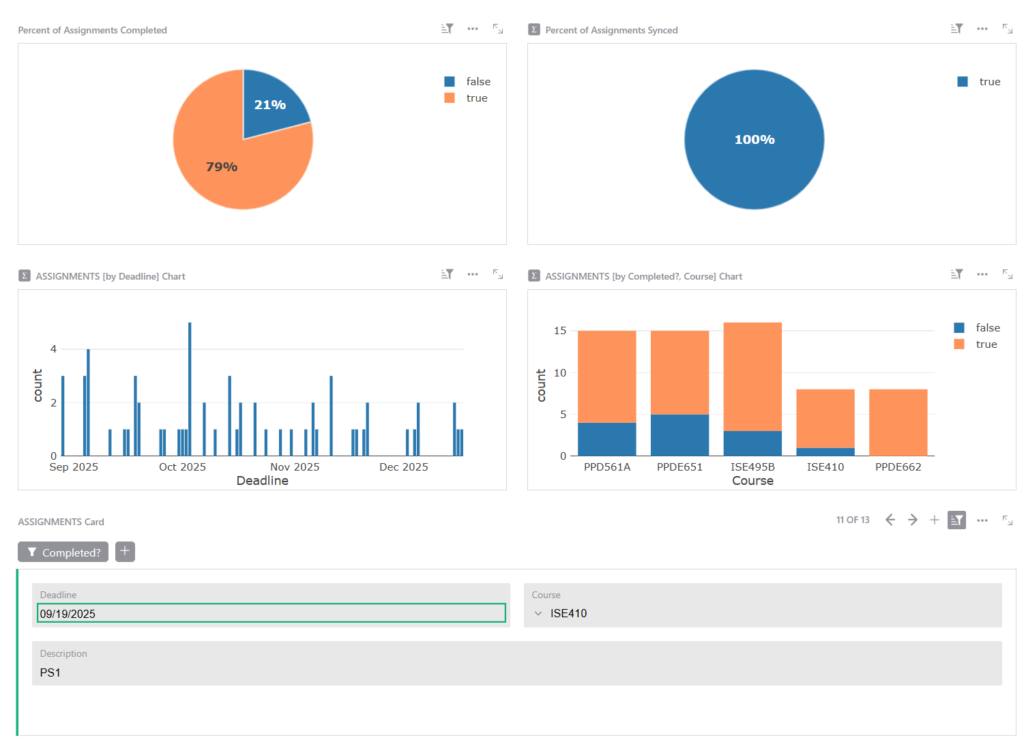Toggle 'true' legend entry in Course bar chart
Screen dimensions: 1024x755
click(x=986, y=344)
